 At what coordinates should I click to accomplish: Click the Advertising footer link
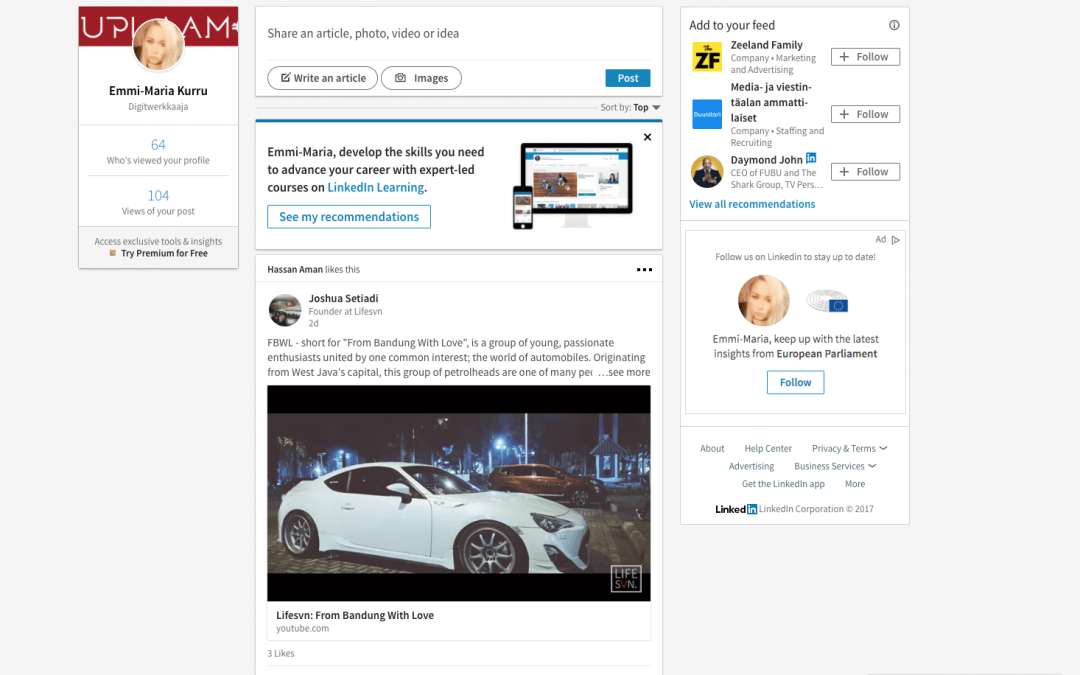click(751, 466)
